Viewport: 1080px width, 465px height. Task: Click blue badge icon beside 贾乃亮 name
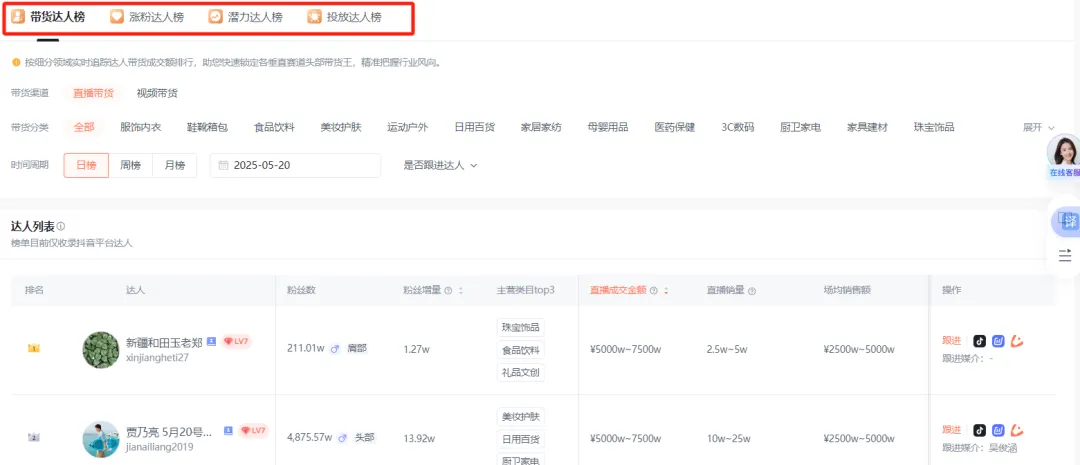pos(228,431)
